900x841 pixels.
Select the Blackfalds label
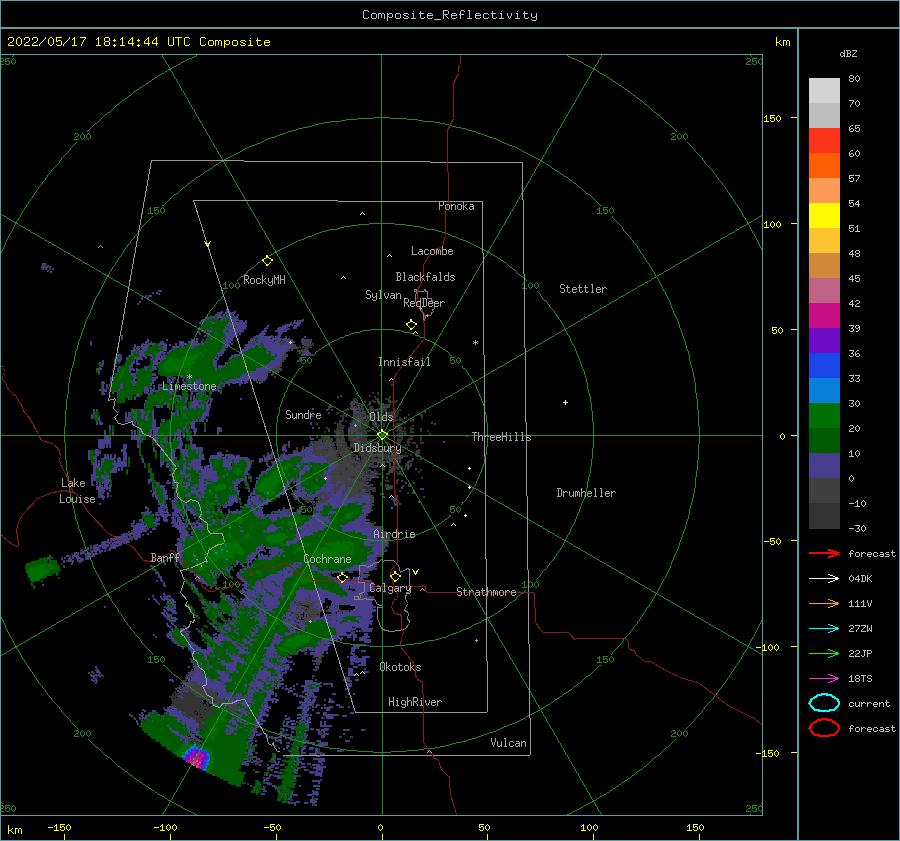pyautogui.click(x=425, y=277)
